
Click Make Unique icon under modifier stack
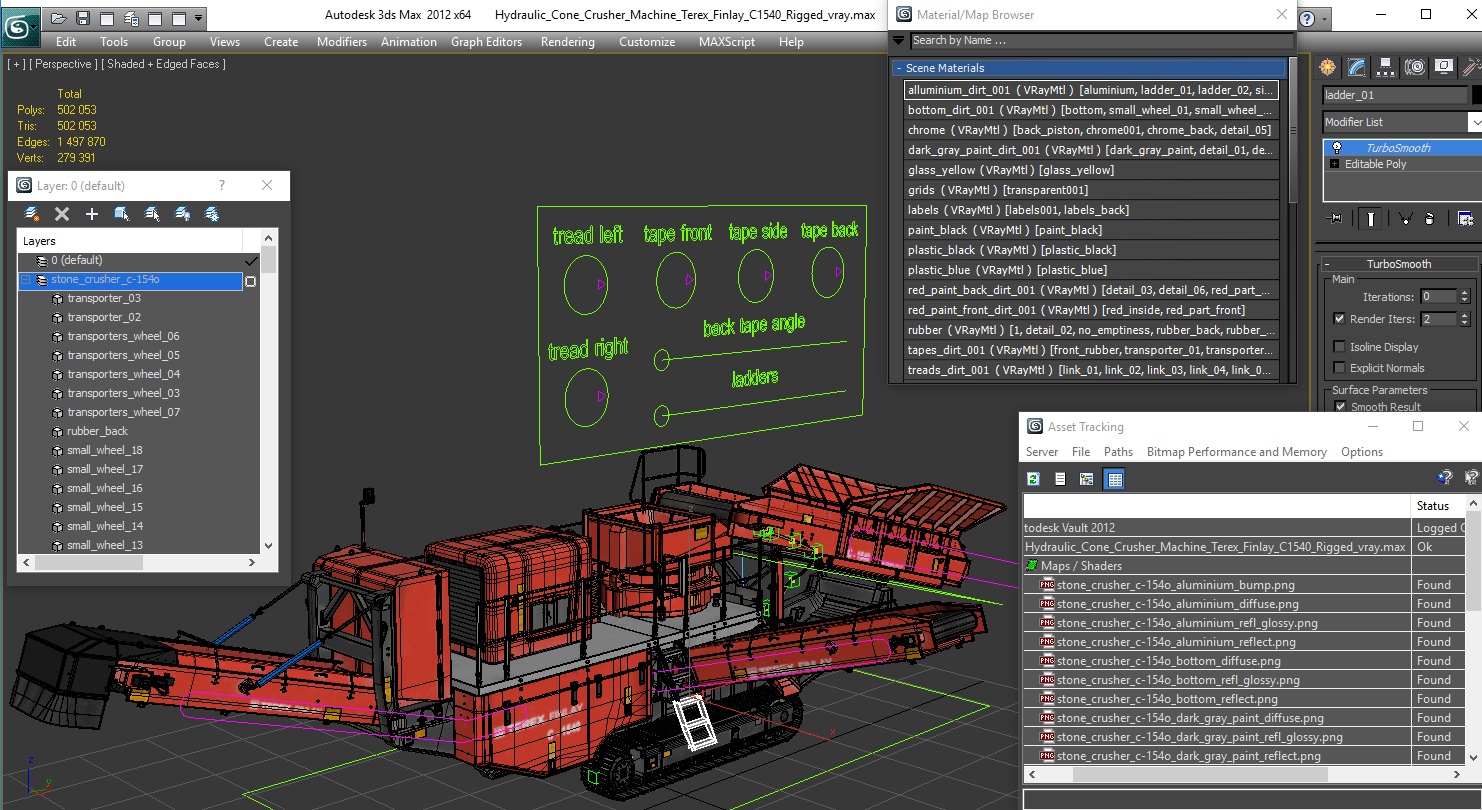coord(1405,218)
